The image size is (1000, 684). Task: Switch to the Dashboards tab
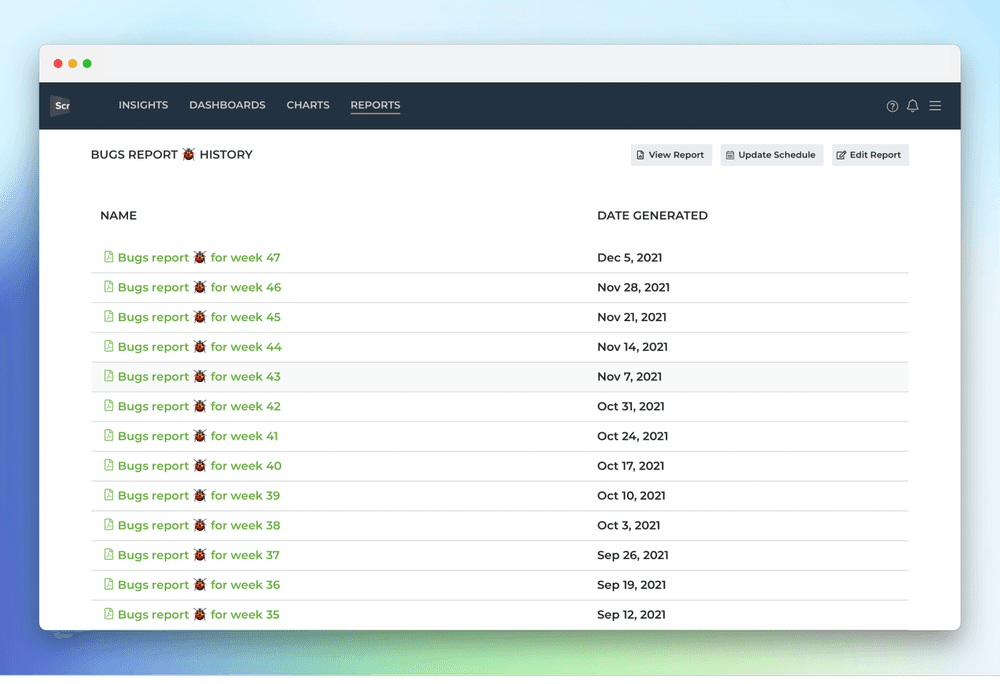(227, 105)
